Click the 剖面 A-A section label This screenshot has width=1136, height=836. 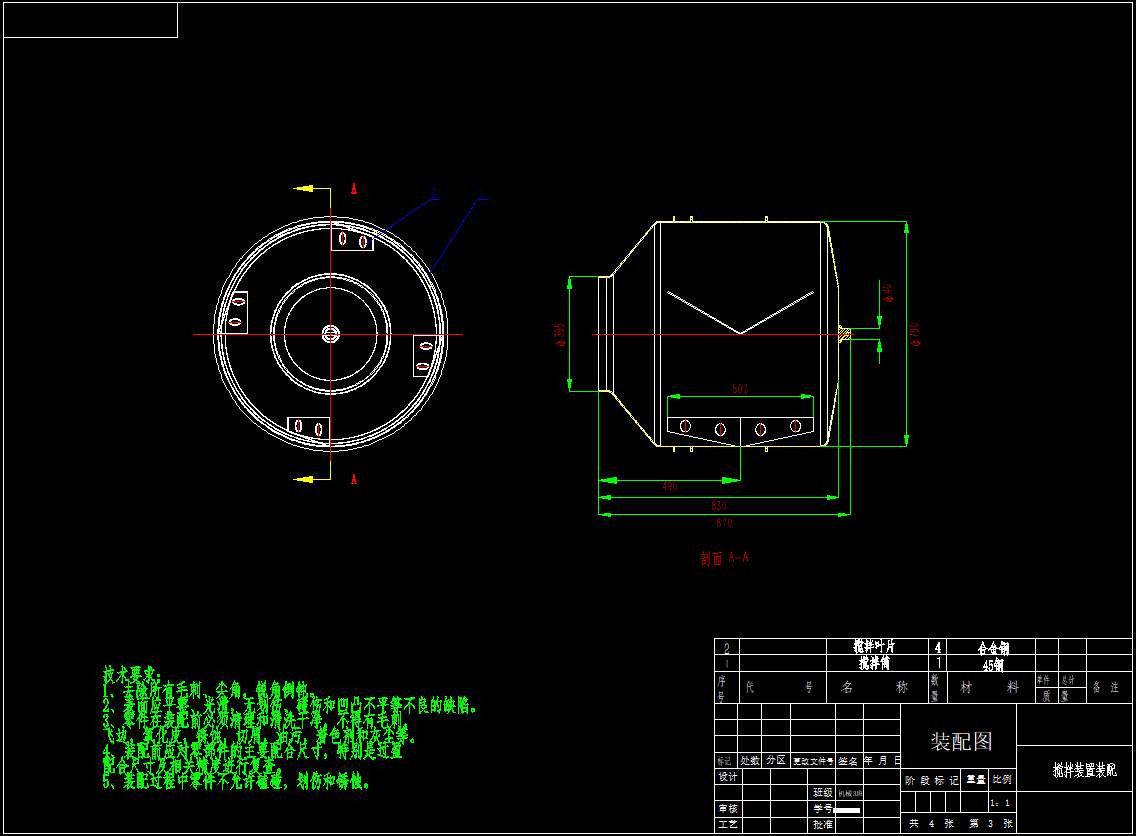(724, 558)
